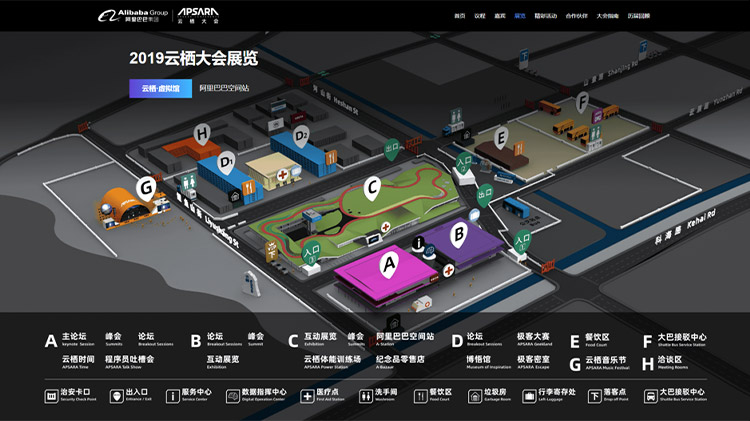Image resolution: width=750 pixels, height=421 pixels.
Task: Open the 大会指南 guide menu item
Action: point(607,16)
